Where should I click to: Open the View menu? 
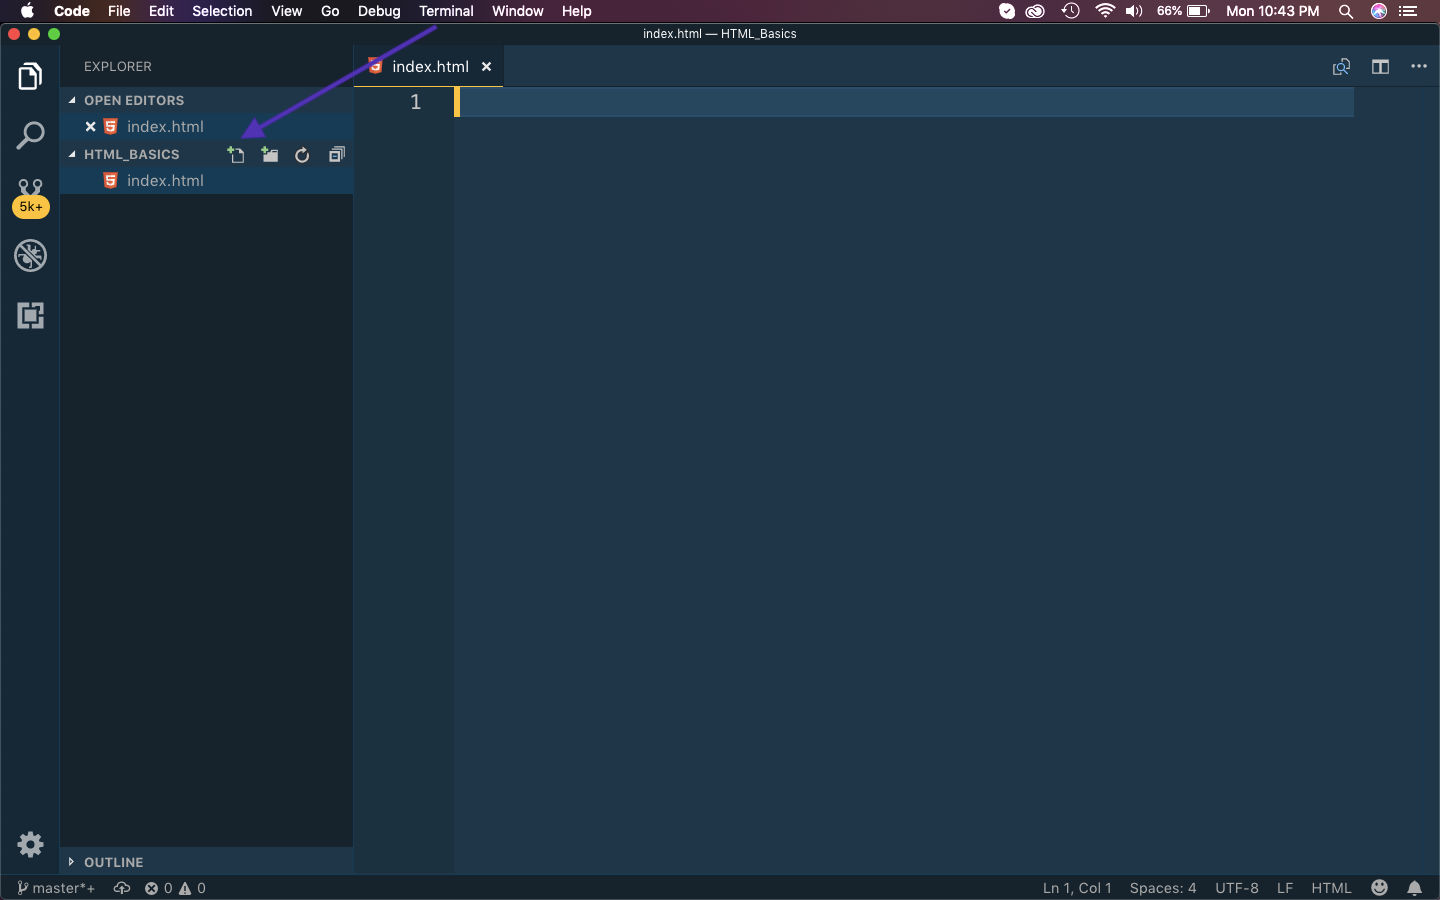(x=286, y=11)
